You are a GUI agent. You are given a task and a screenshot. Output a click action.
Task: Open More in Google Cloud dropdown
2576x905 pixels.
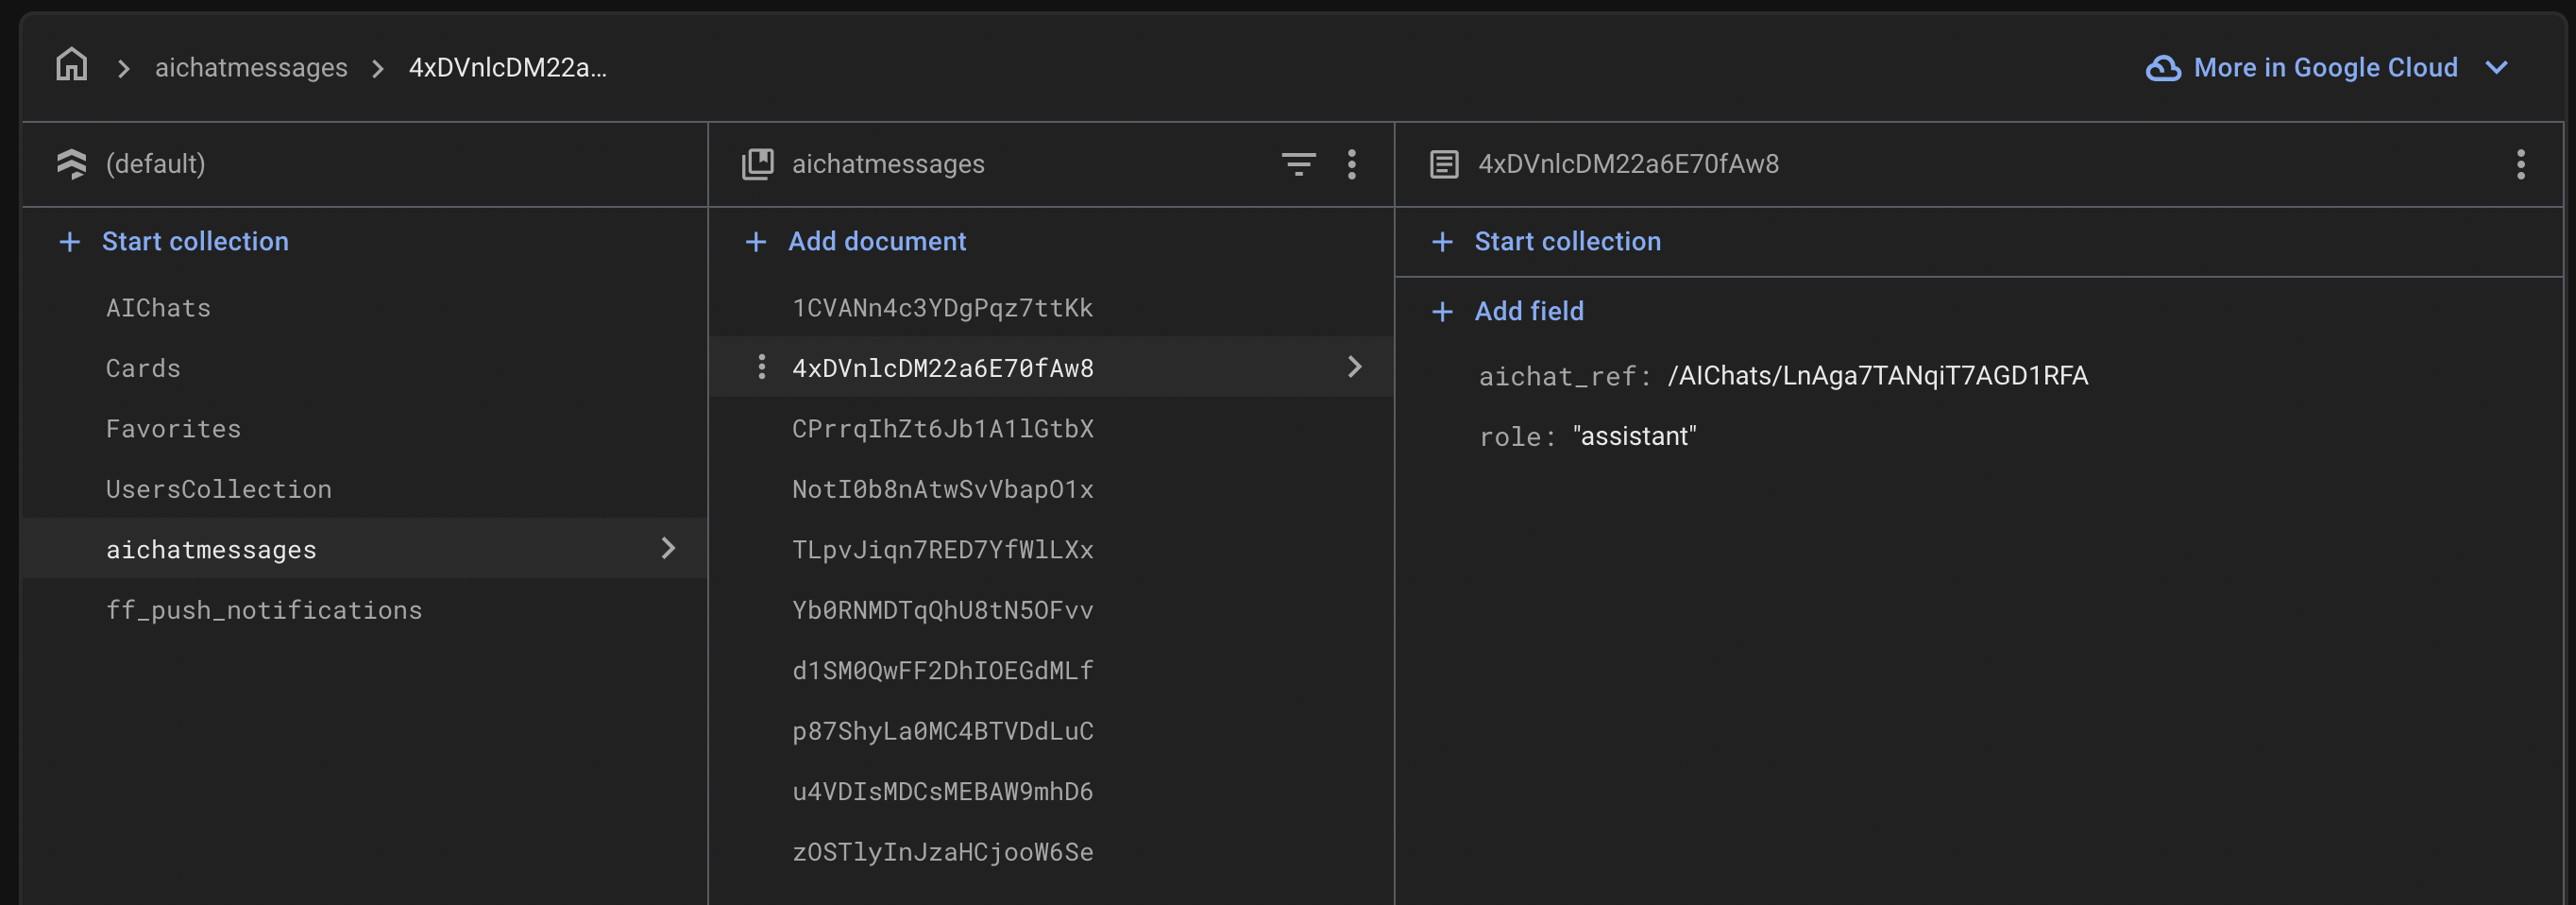pyautogui.click(x=2327, y=68)
